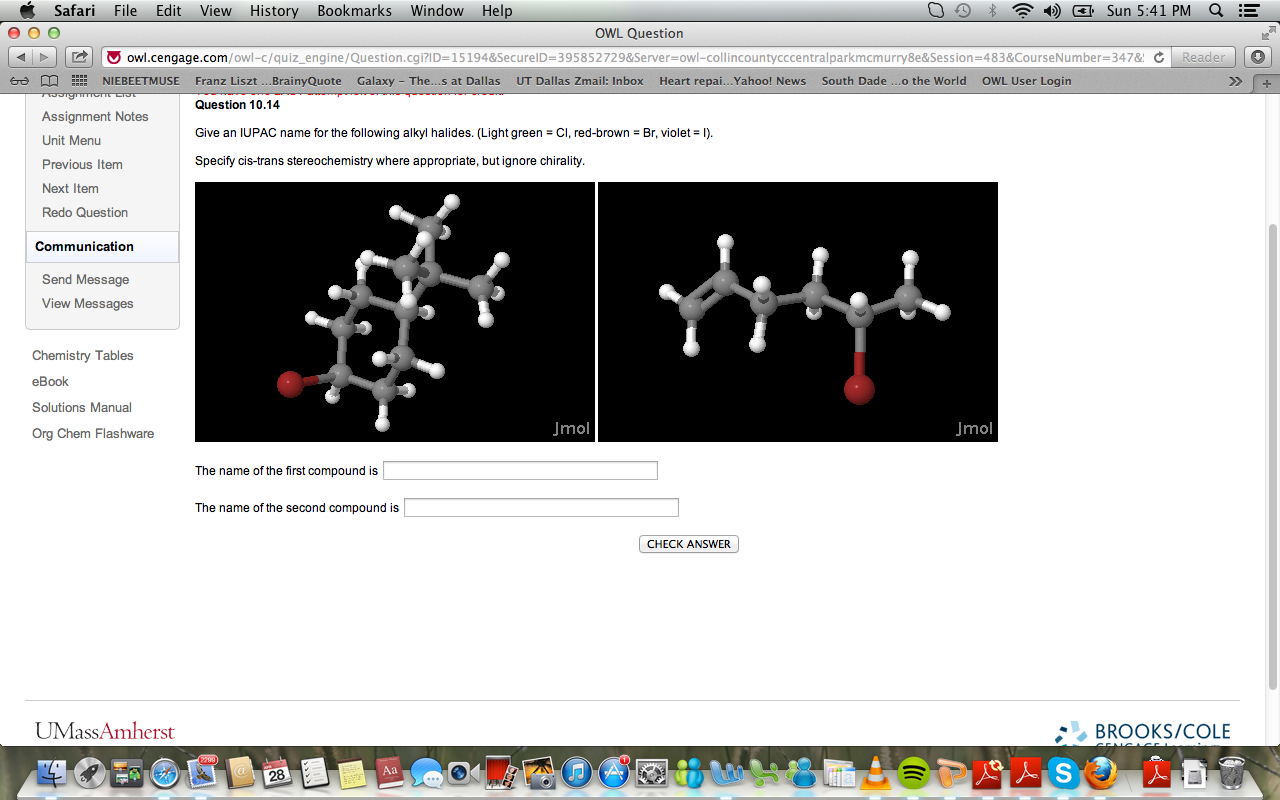Click the first compound name field
Screen dimensions: 1280x800
point(520,470)
